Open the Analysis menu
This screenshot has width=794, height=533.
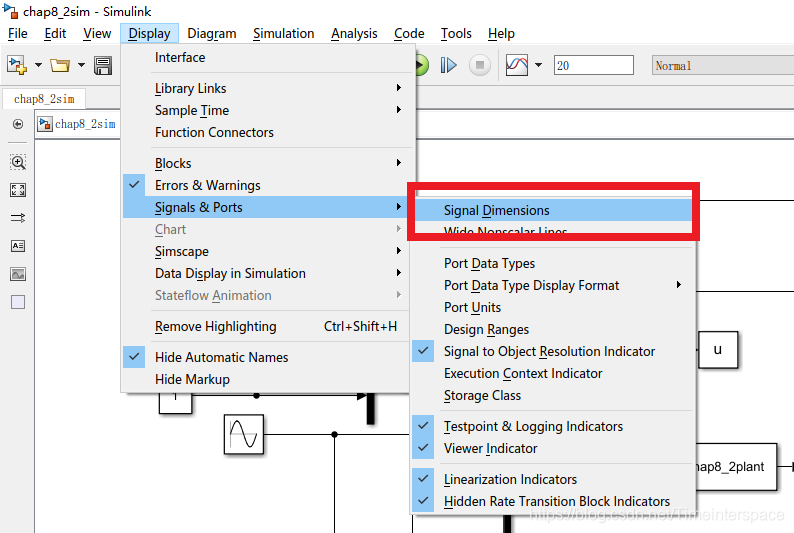(354, 33)
